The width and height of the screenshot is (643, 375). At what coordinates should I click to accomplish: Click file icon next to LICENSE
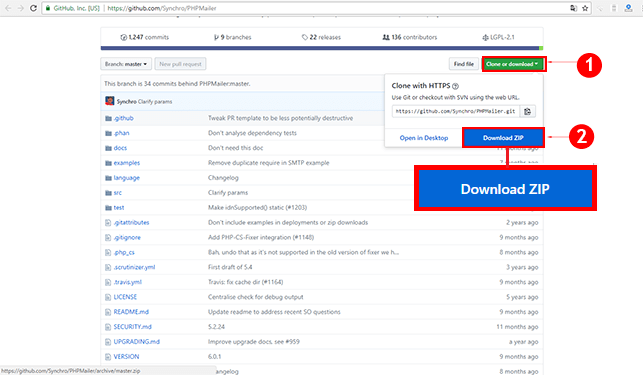108,297
